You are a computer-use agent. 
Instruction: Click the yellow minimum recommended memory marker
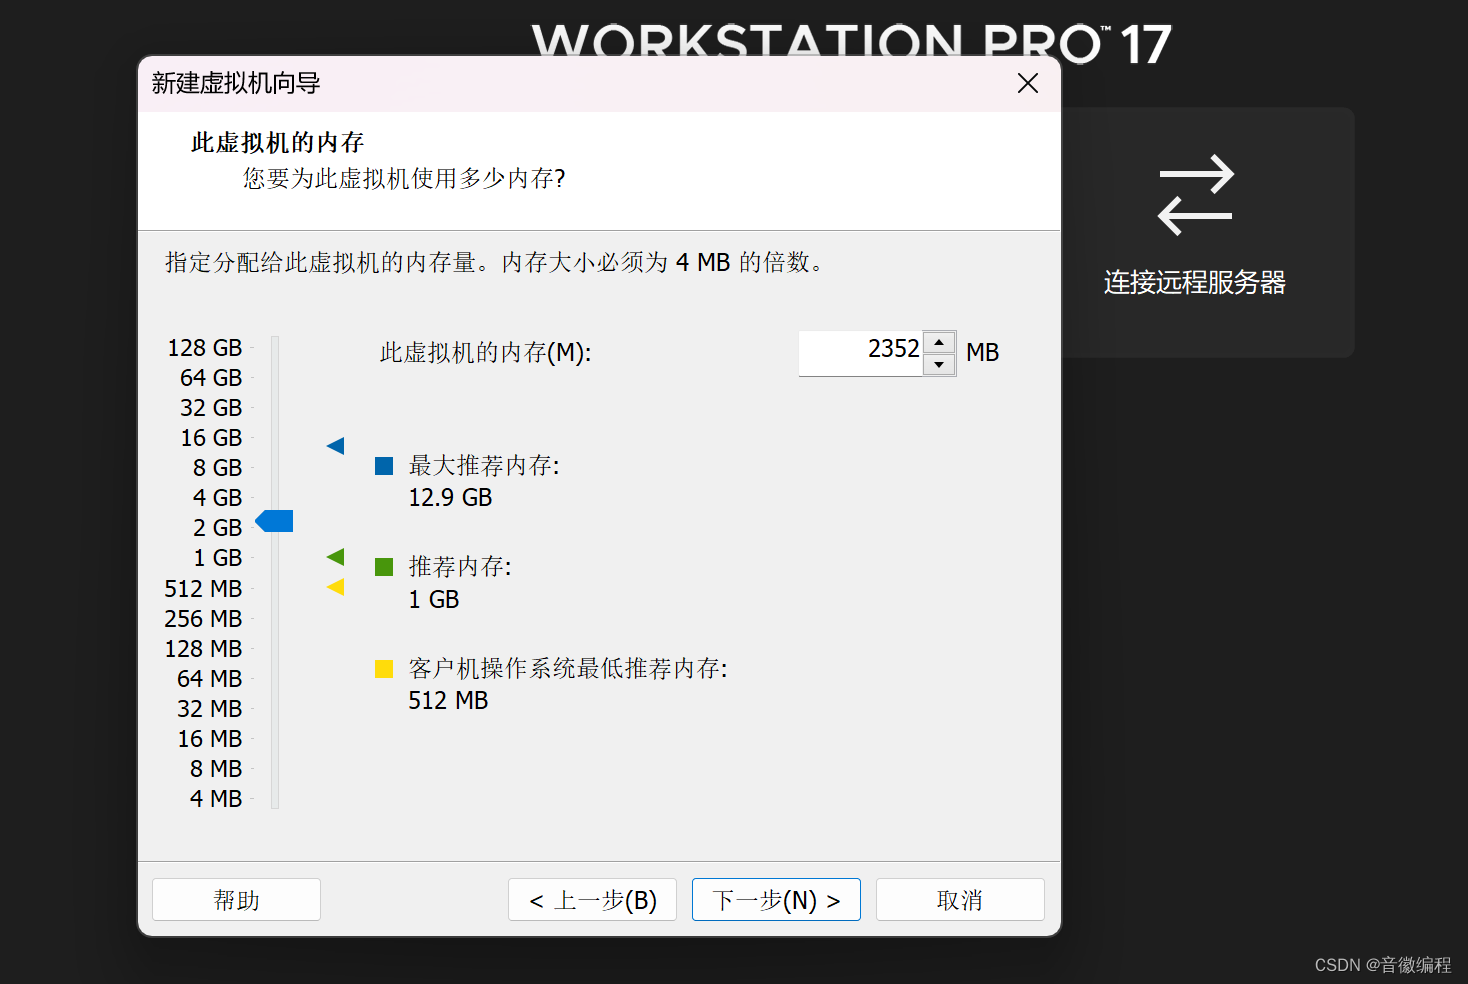tap(335, 587)
